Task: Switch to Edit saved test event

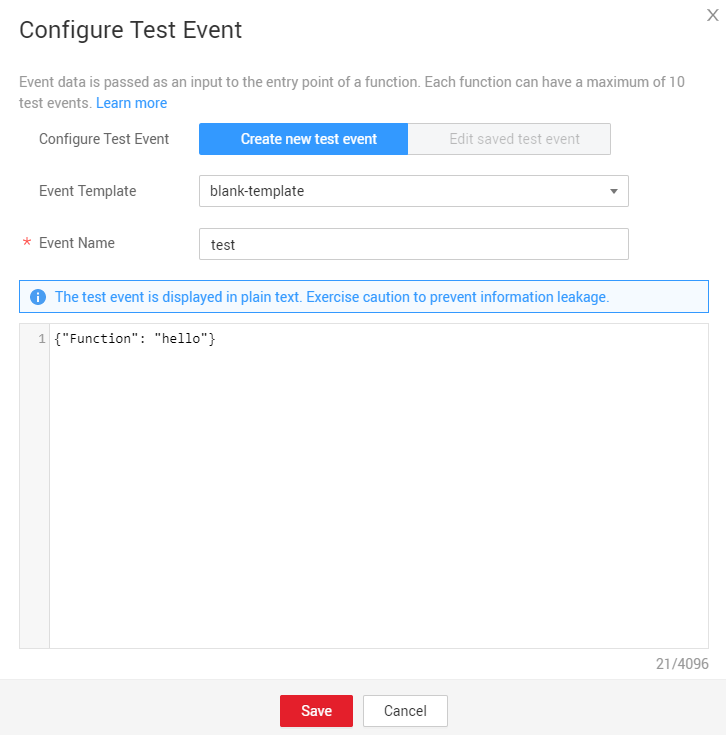Action: [x=514, y=139]
